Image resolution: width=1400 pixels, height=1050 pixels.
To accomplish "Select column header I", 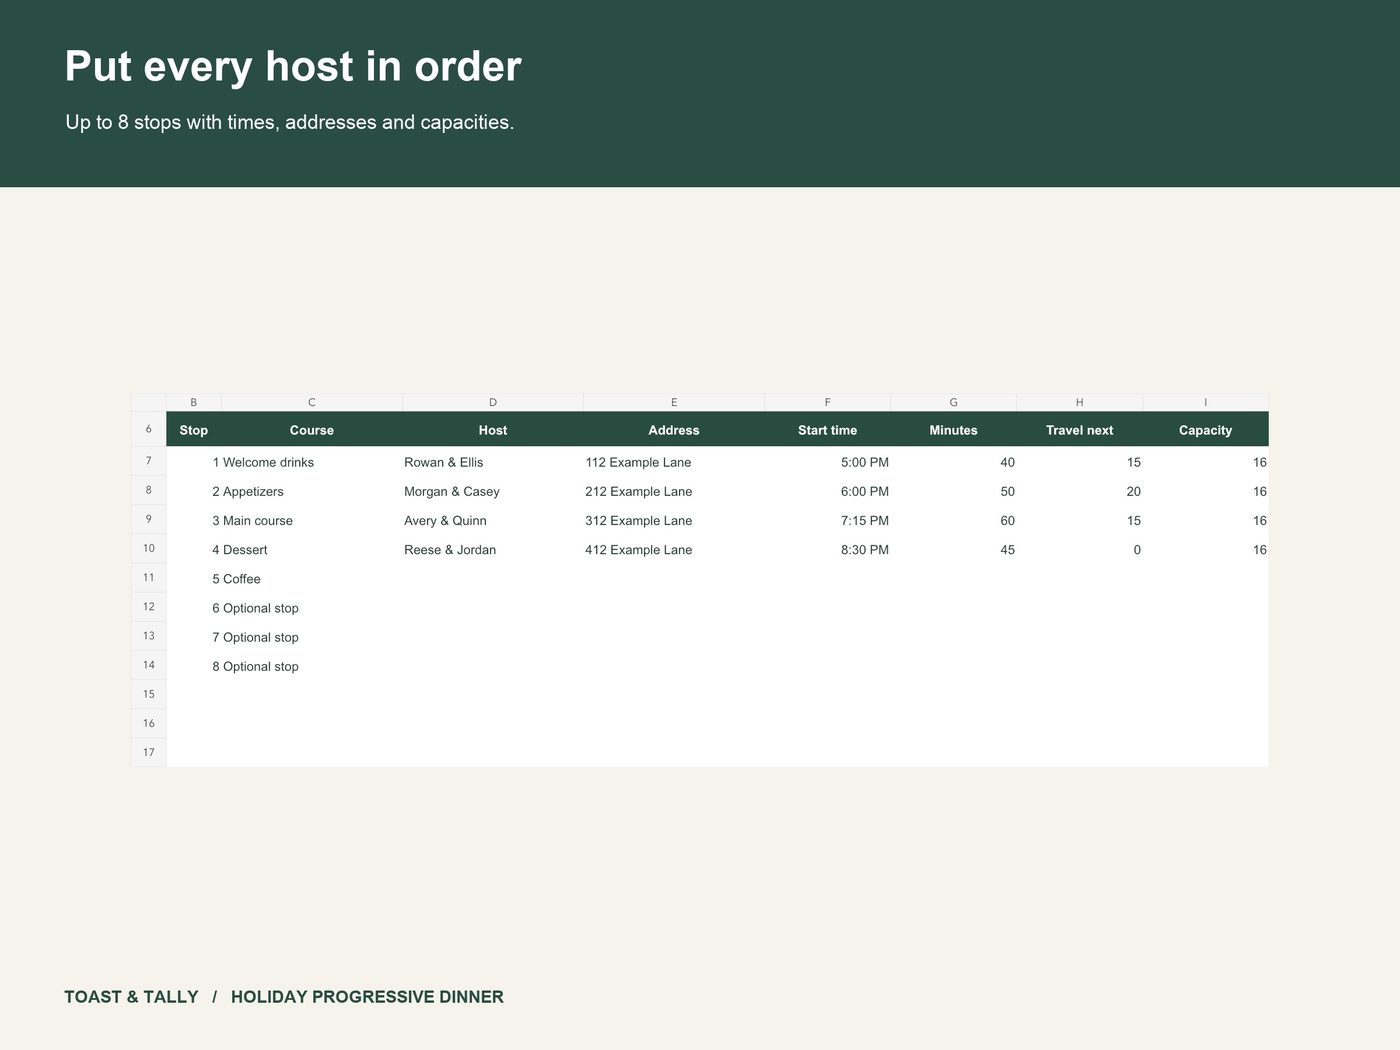I will click(1205, 402).
